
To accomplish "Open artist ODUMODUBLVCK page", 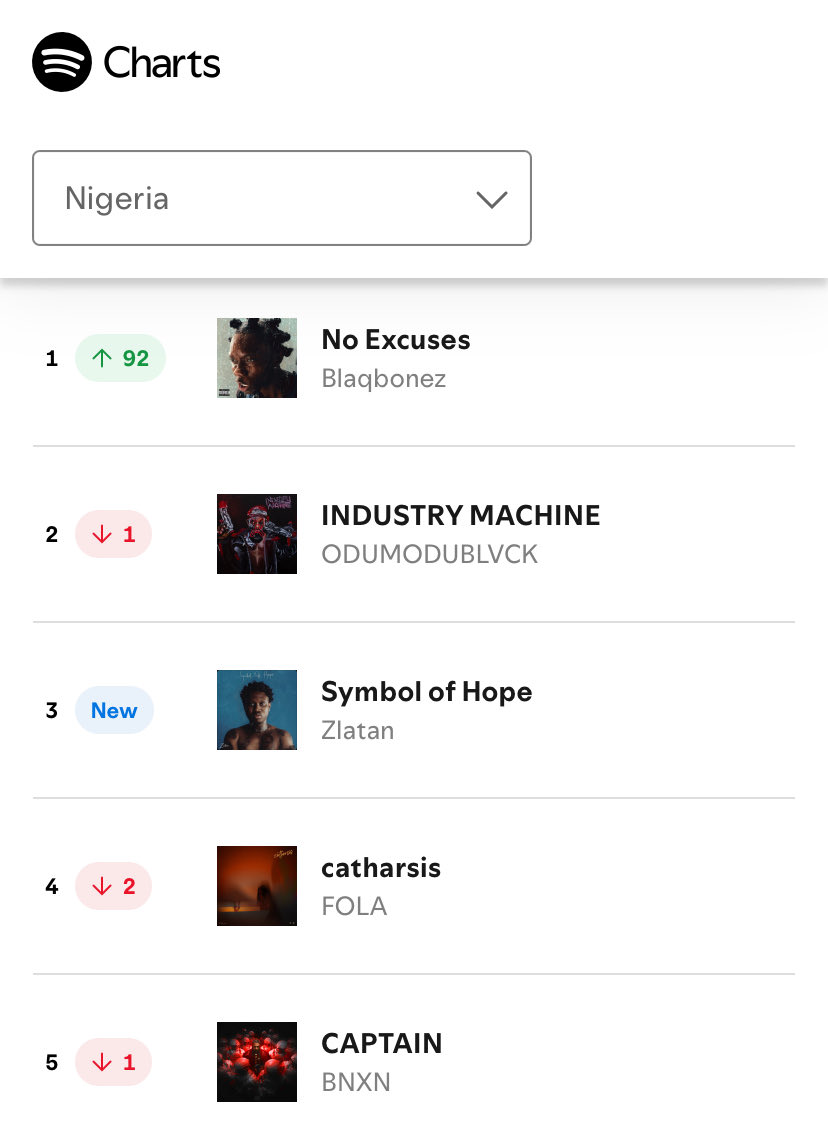I will [430, 554].
